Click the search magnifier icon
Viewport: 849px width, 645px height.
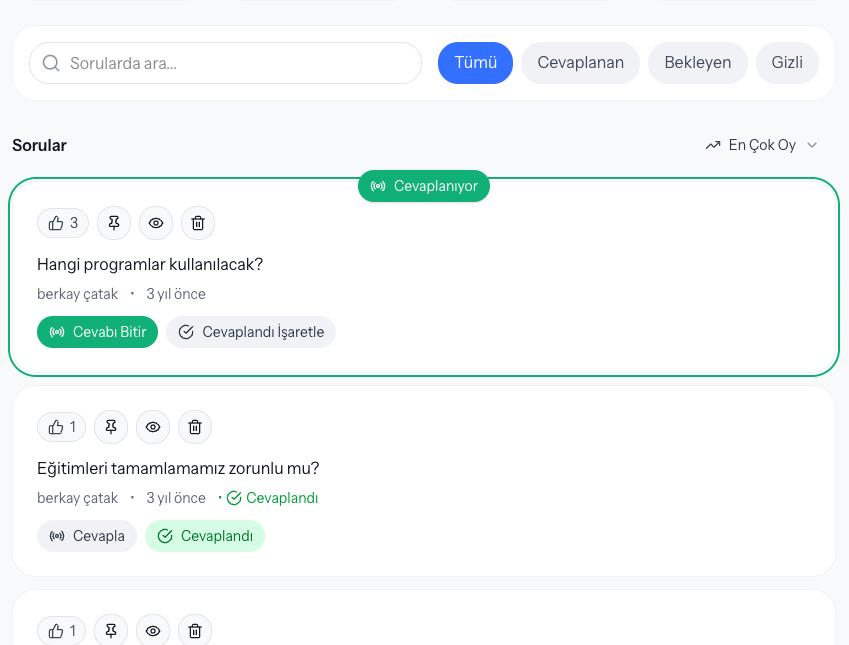point(50,62)
